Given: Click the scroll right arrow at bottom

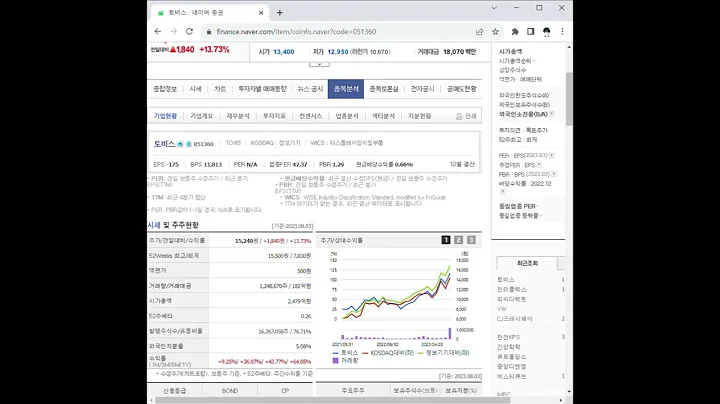Looking at the screenshot, I should tap(561, 400).
